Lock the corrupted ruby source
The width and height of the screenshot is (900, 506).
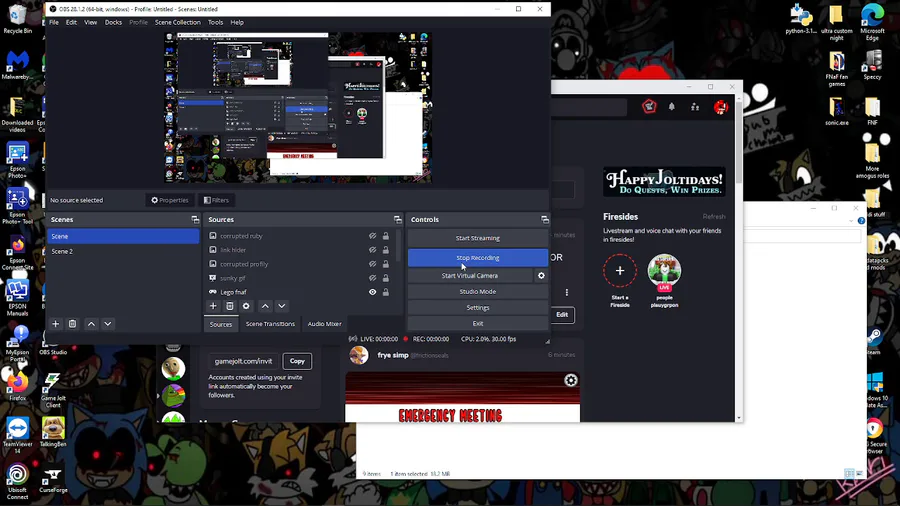pos(386,236)
